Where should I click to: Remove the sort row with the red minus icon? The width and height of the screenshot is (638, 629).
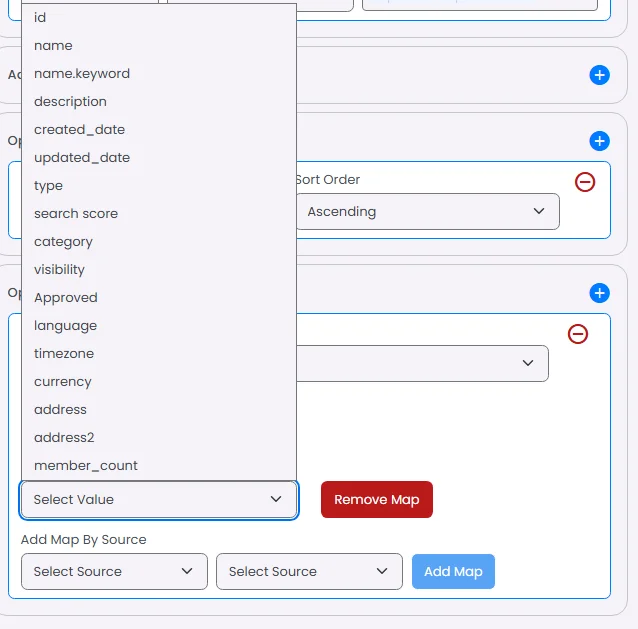coord(585,182)
